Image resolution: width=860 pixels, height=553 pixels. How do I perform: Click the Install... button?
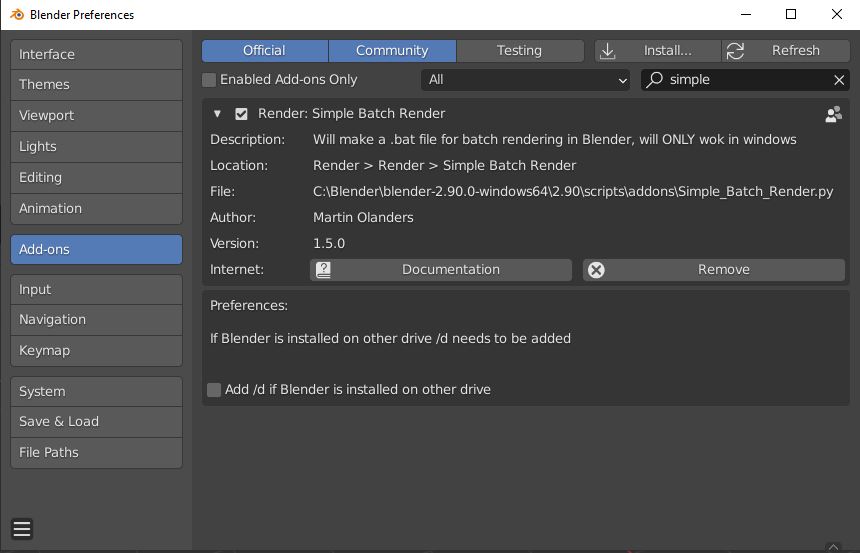(x=658, y=50)
